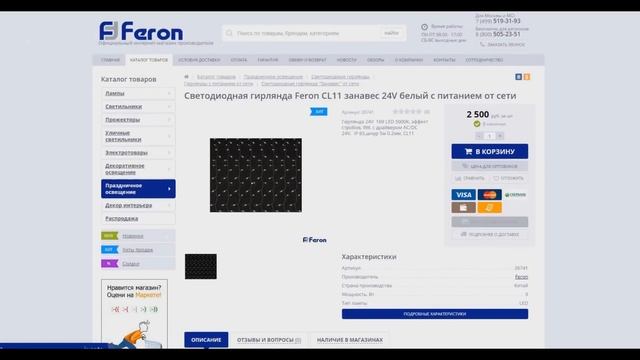This screenshot has height=360, width=640.
Task: Open the delivery details link below payment icons
Action: [x=490, y=234]
